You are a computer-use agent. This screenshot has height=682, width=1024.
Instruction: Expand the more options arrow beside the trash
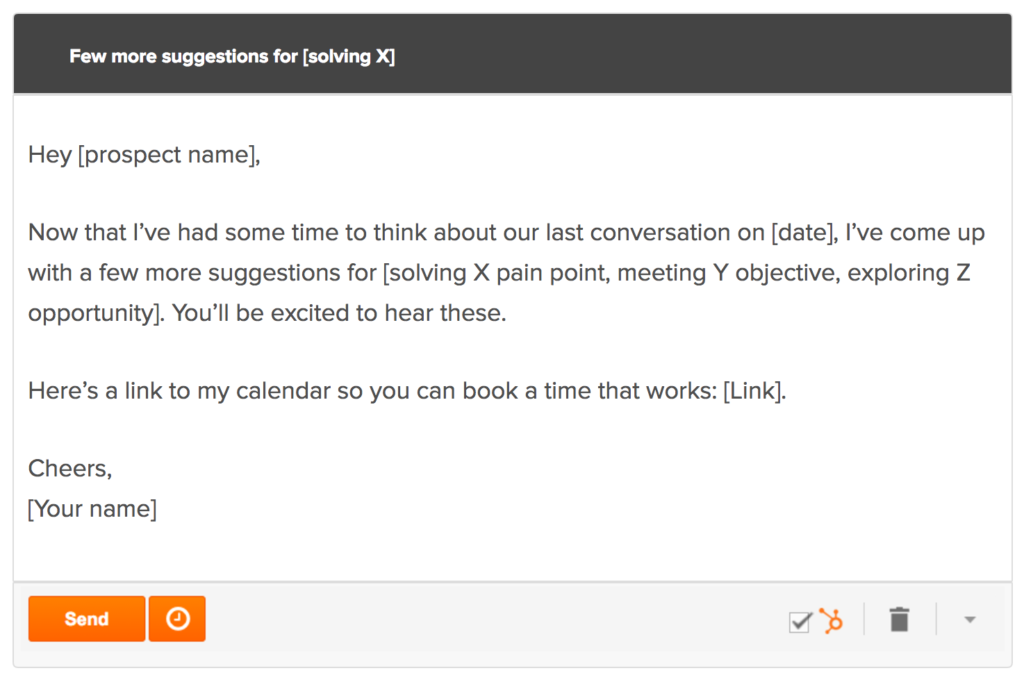click(970, 619)
